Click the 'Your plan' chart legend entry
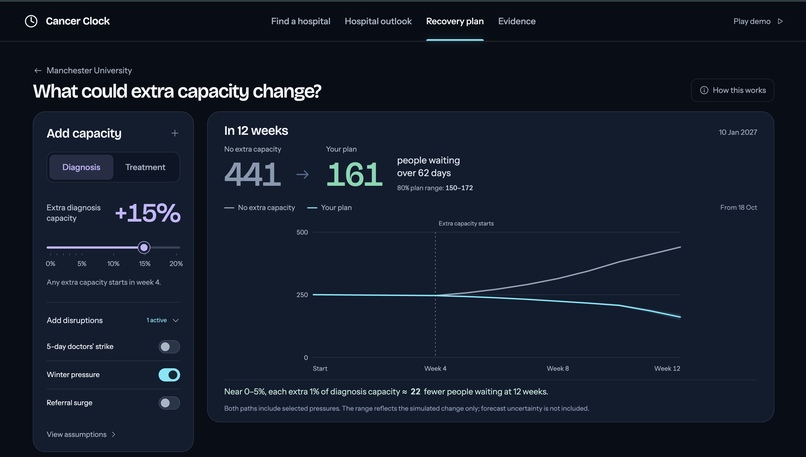Image resolution: width=806 pixels, height=457 pixels. (329, 208)
